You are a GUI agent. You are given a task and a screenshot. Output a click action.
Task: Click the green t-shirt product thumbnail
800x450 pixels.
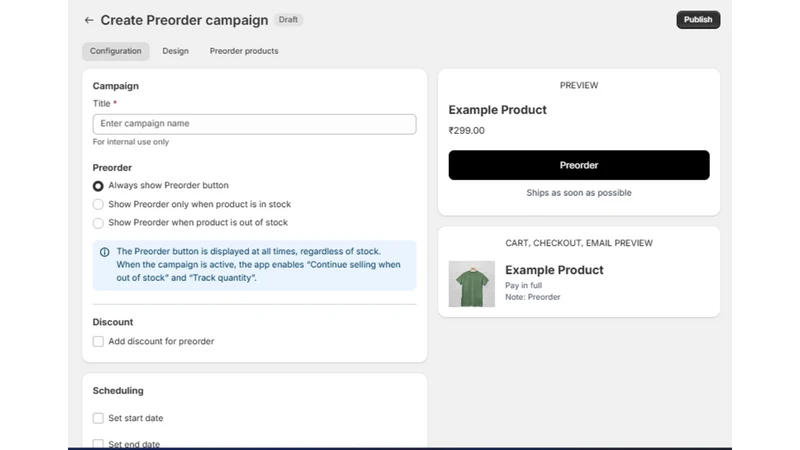tap(471, 284)
